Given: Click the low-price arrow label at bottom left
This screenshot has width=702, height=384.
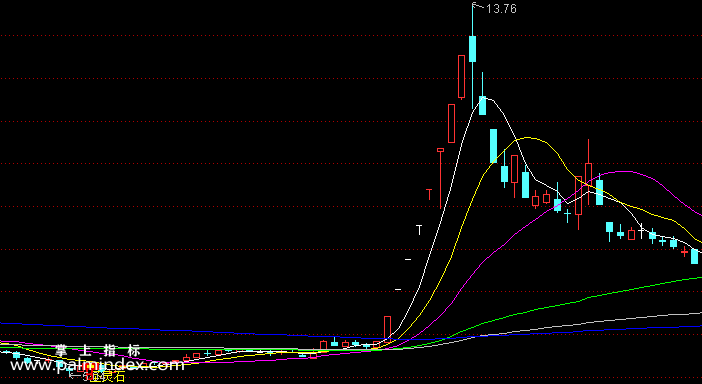Looking at the screenshot, I should [x=78, y=376].
